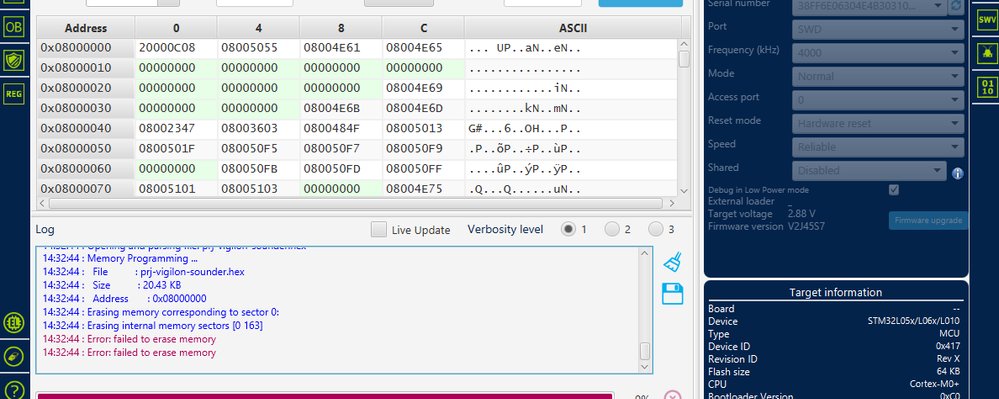Open the Option Bytes (OB) panel
The width and height of the screenshot is (999, 399).
click(x=13, y=27)
